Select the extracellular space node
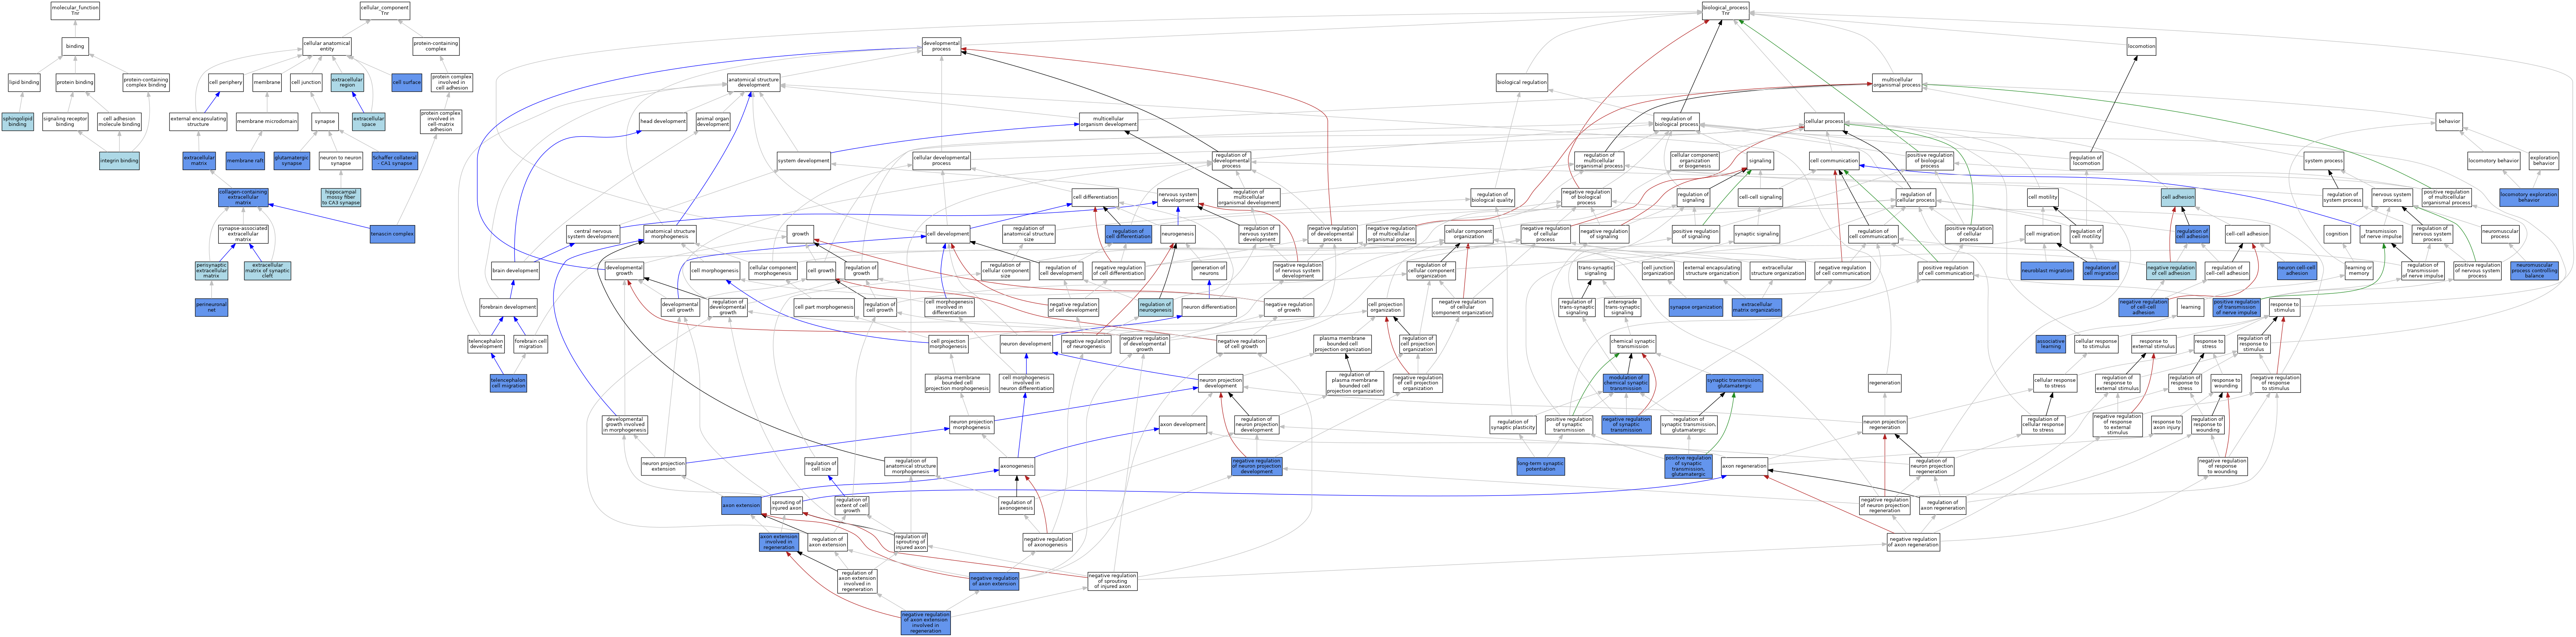This screenshot has height=637, width=2576. [x=369, y=122]
